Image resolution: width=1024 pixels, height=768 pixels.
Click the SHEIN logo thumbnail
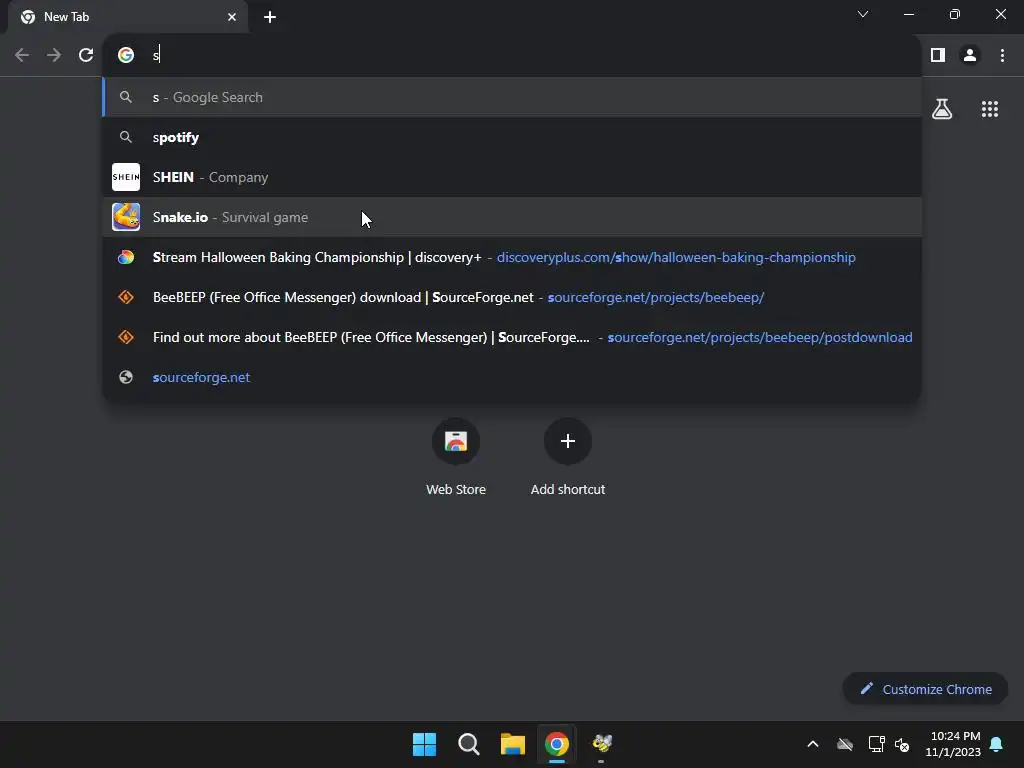coord(126,177)
